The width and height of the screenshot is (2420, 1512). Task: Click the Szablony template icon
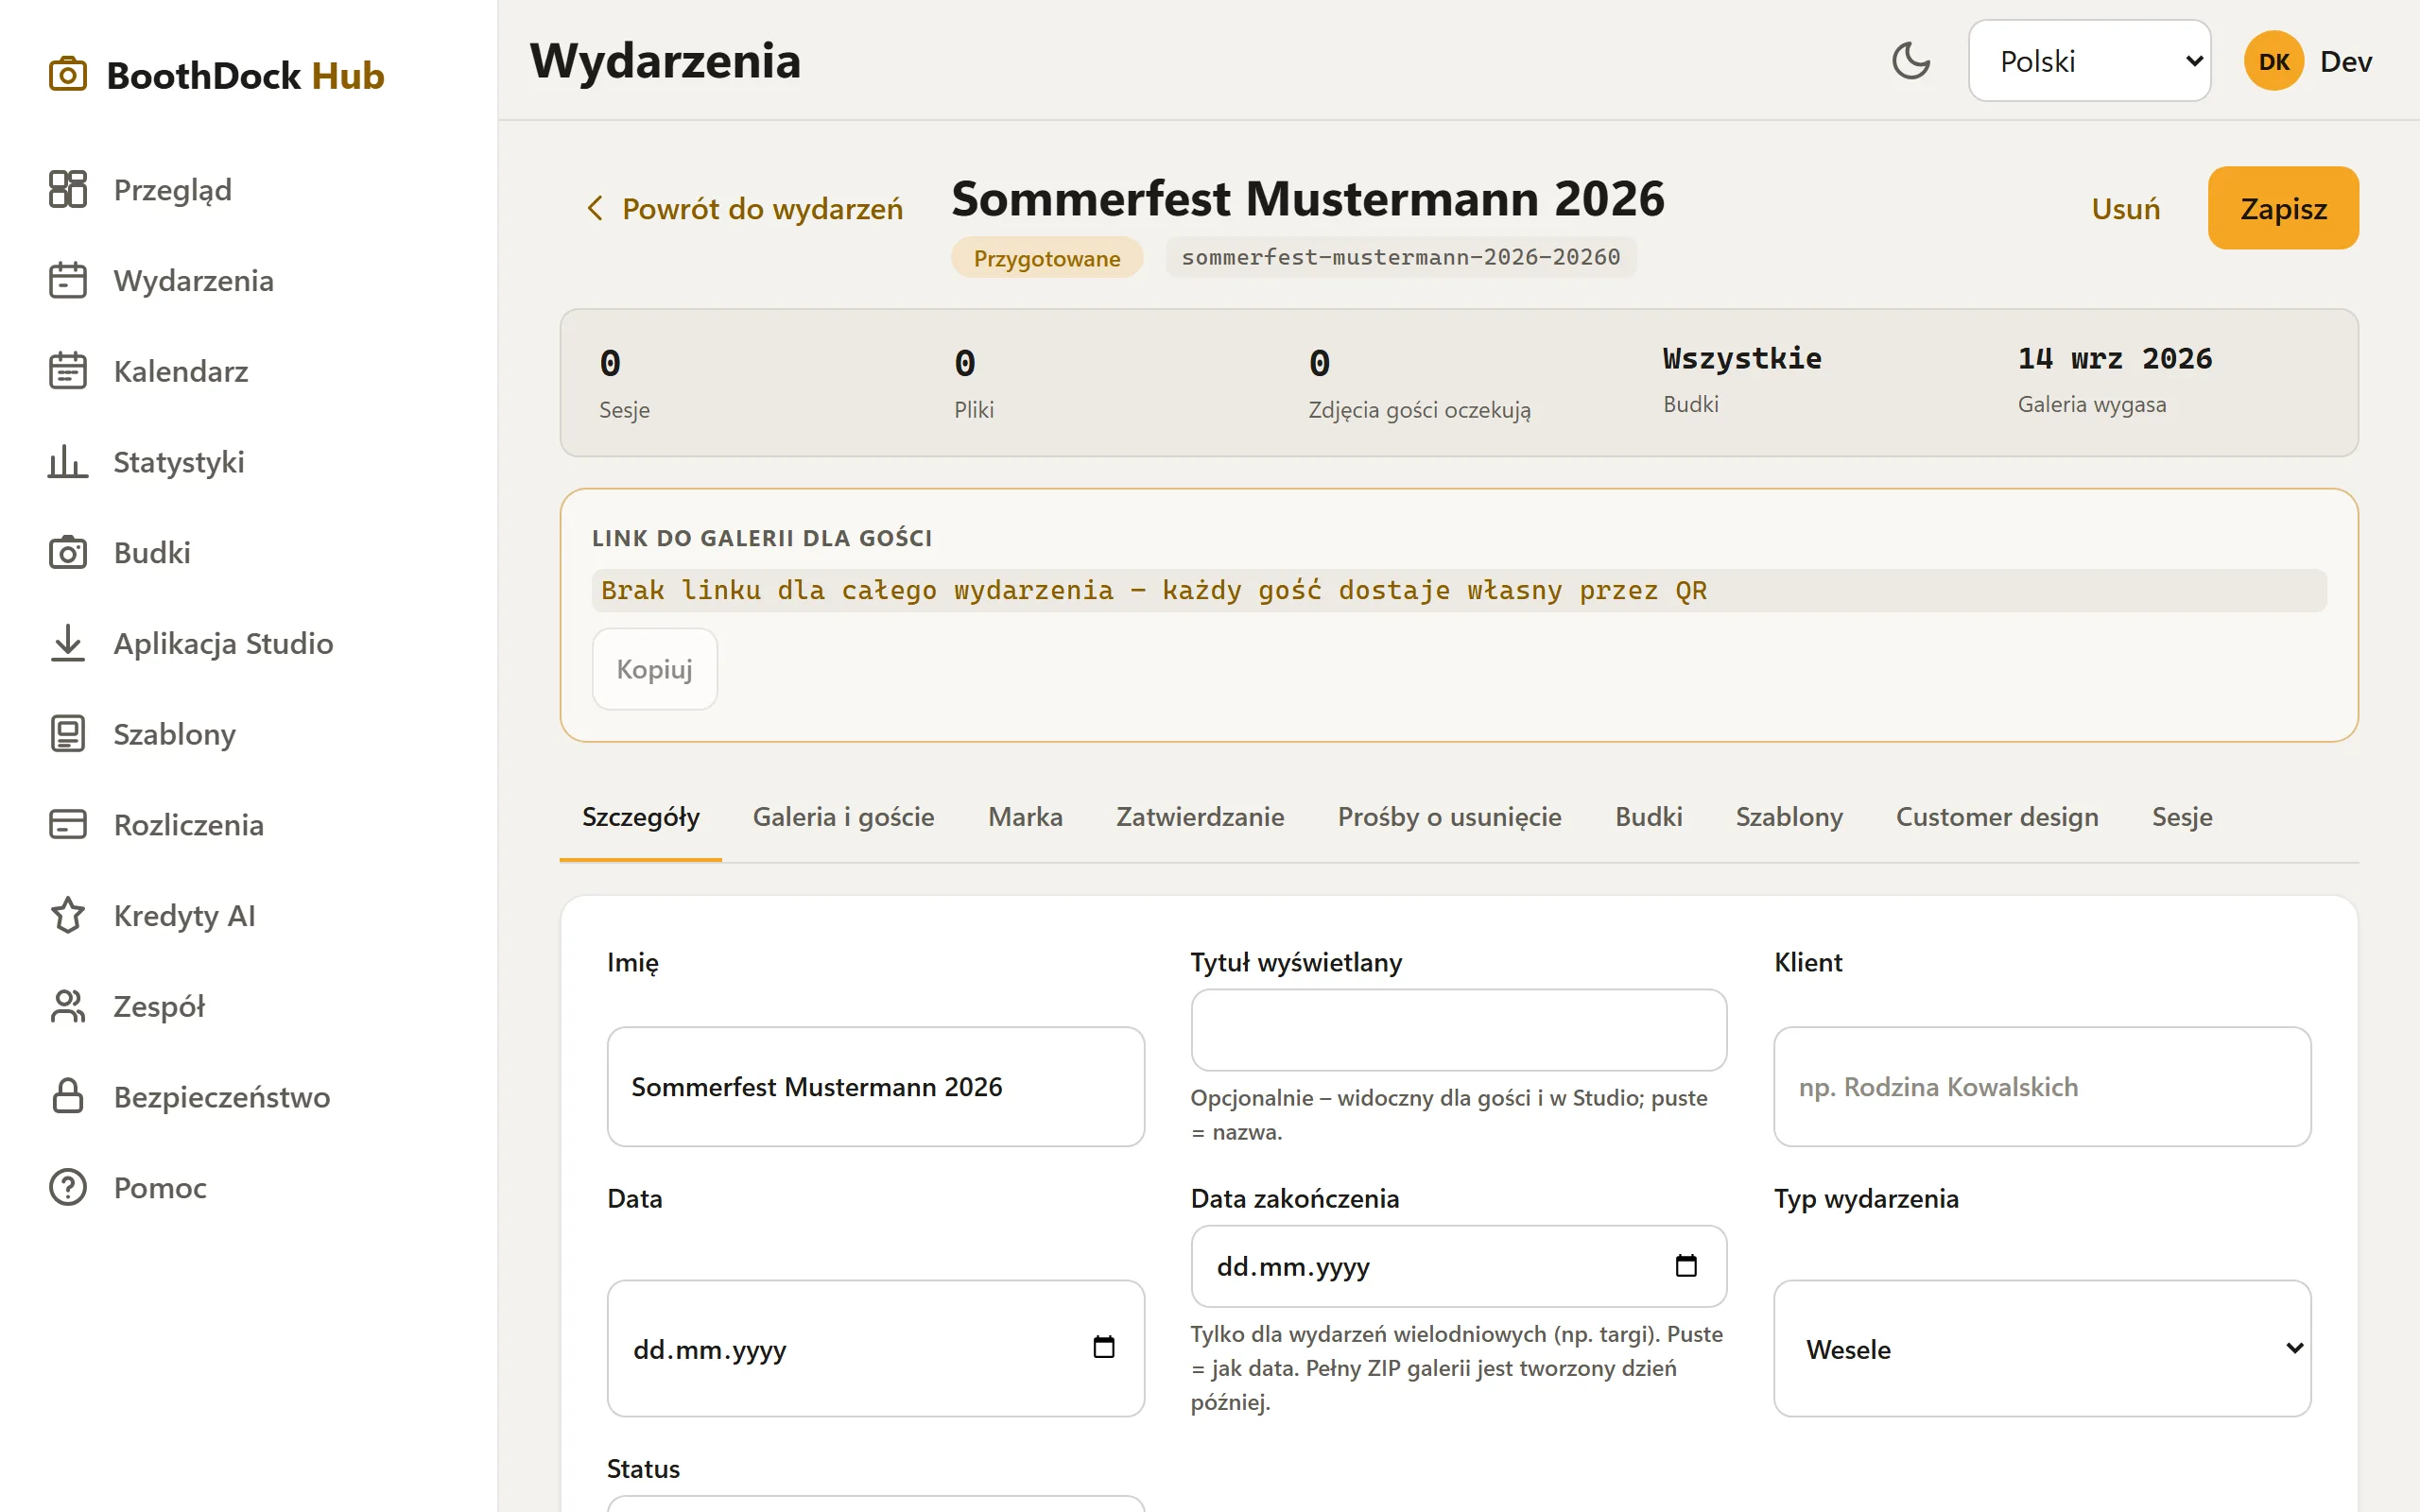68,734
